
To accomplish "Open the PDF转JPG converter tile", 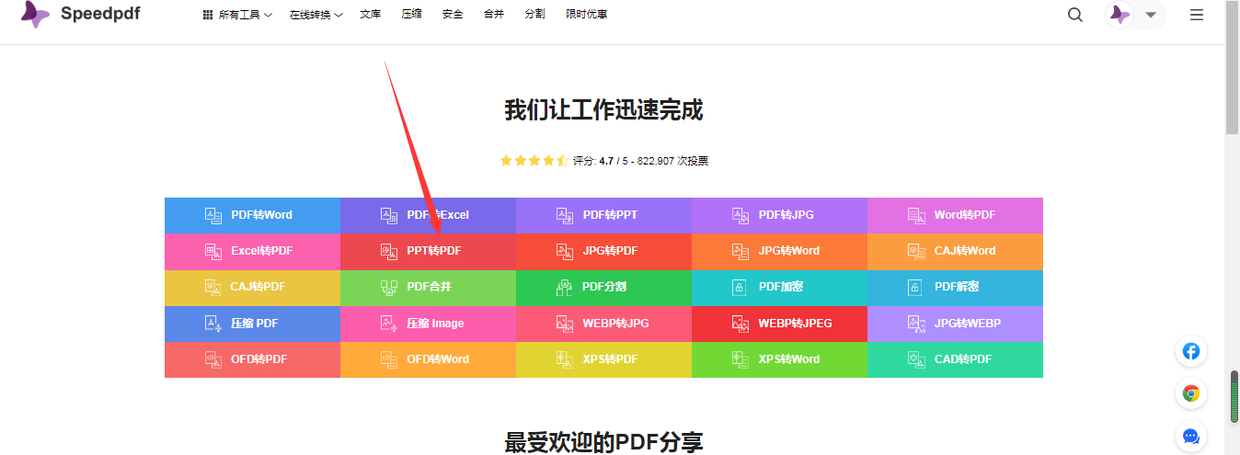I will [779, 215].
